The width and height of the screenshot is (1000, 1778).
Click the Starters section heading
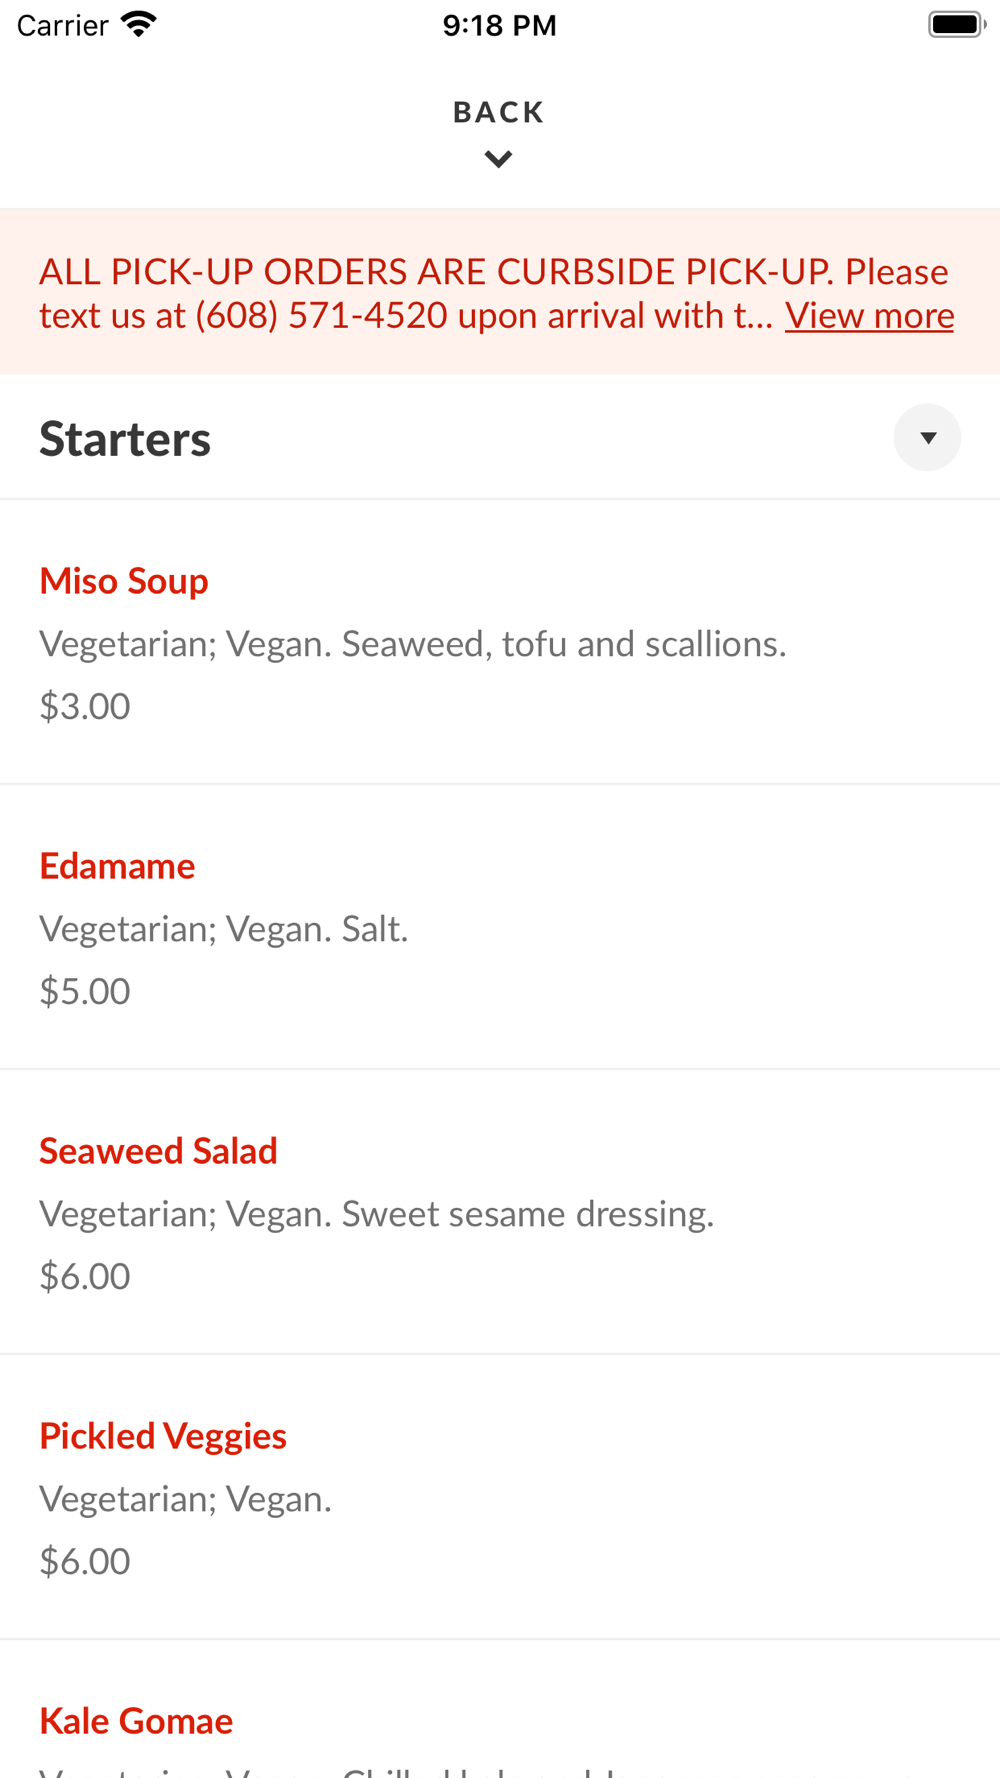tap(125, 439)
